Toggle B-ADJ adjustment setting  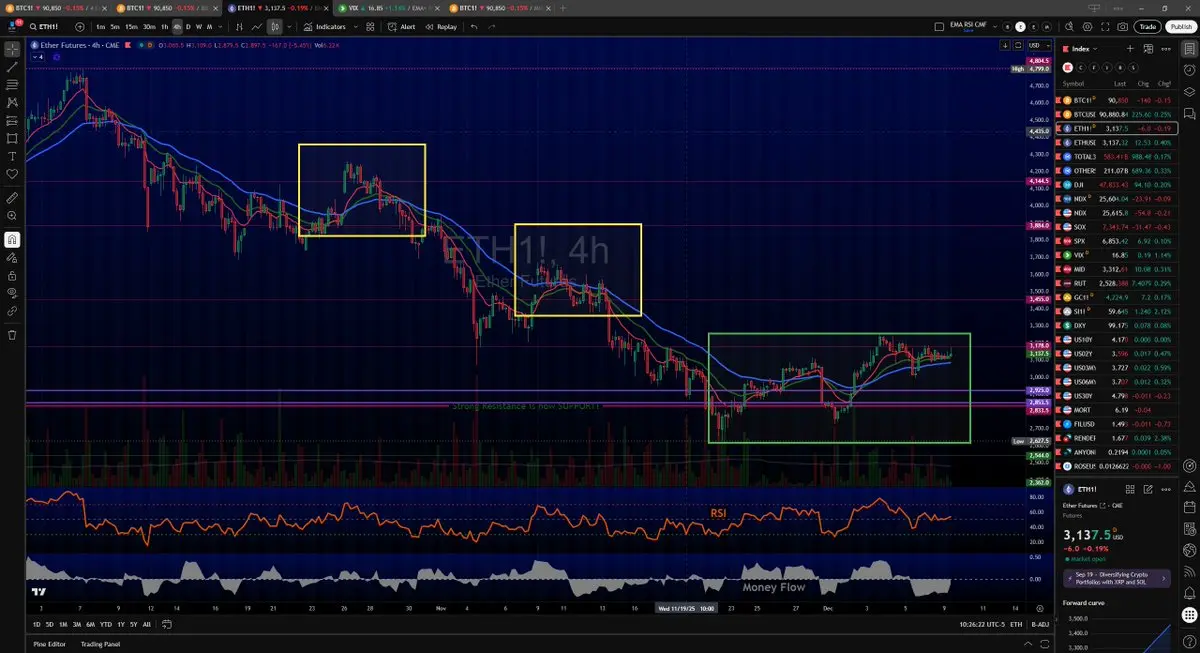(x=1039, y=624)
